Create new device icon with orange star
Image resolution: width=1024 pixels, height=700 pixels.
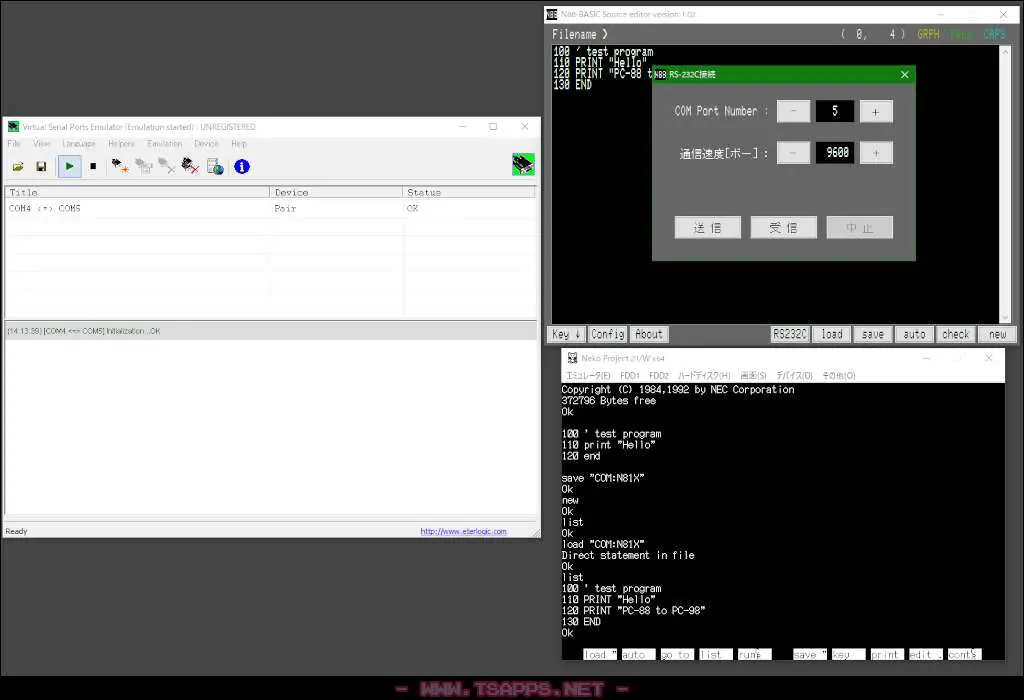pos(120,167)
